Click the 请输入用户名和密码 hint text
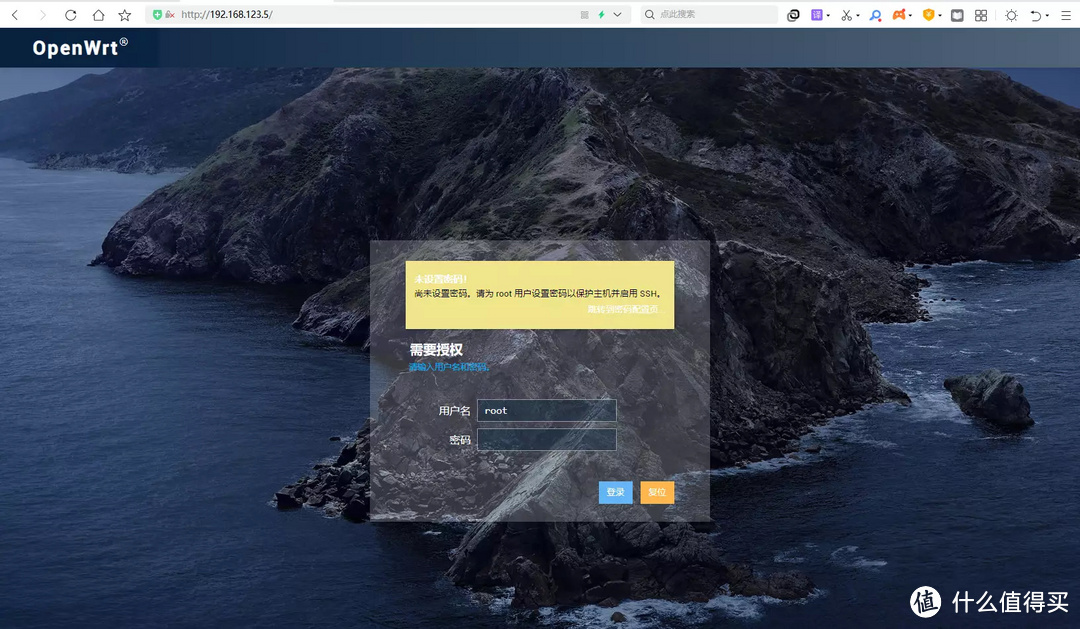The height and width of the screenshot is (629, 1080). [x=449, y=367]
